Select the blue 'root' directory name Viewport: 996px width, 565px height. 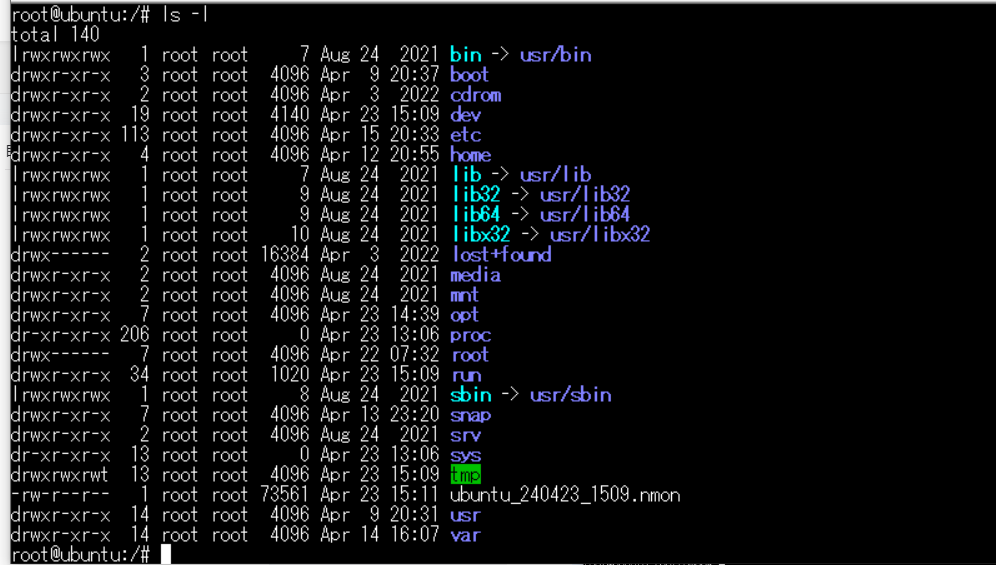[471, 355]
